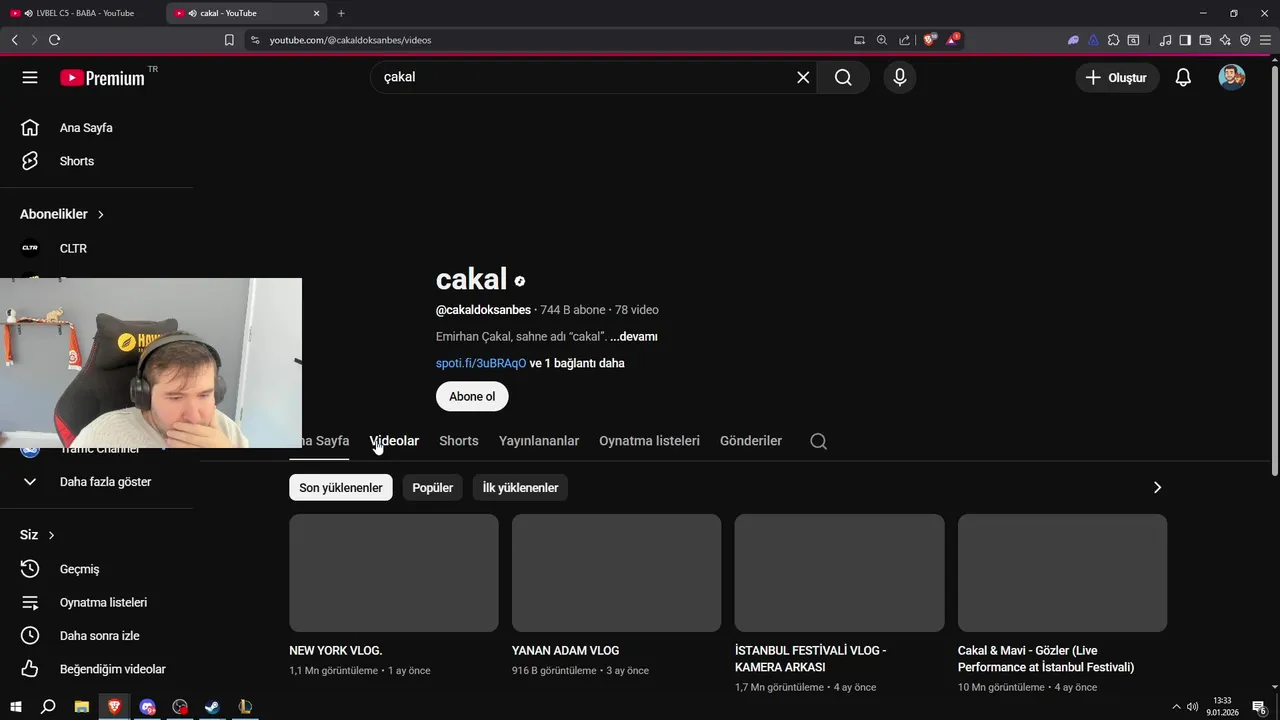1280x720 pixels.
Task: Open File Explorer from the taskbar
Action: click(82, 707)
